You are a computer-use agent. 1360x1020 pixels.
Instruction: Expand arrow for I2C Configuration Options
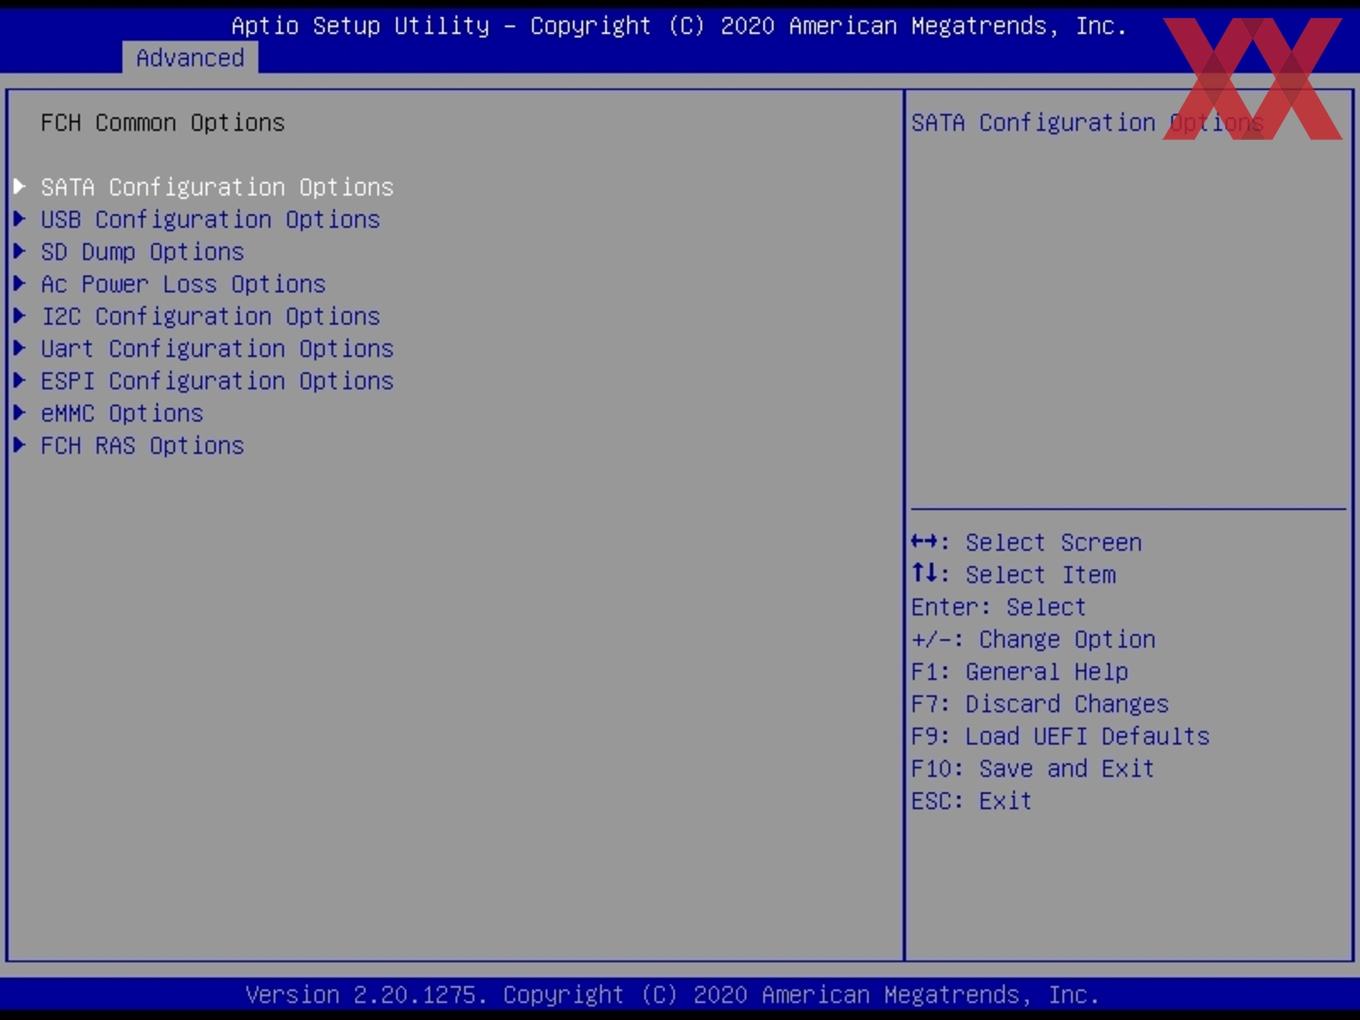[x=19, y=315]
